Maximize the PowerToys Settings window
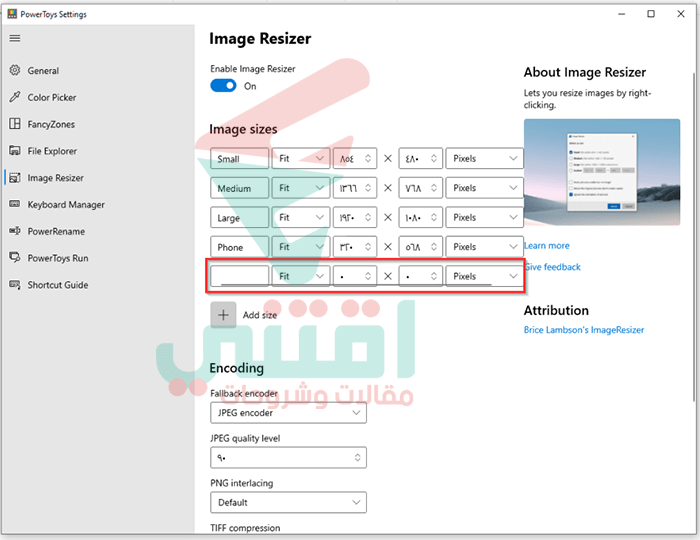 [651, 14]
